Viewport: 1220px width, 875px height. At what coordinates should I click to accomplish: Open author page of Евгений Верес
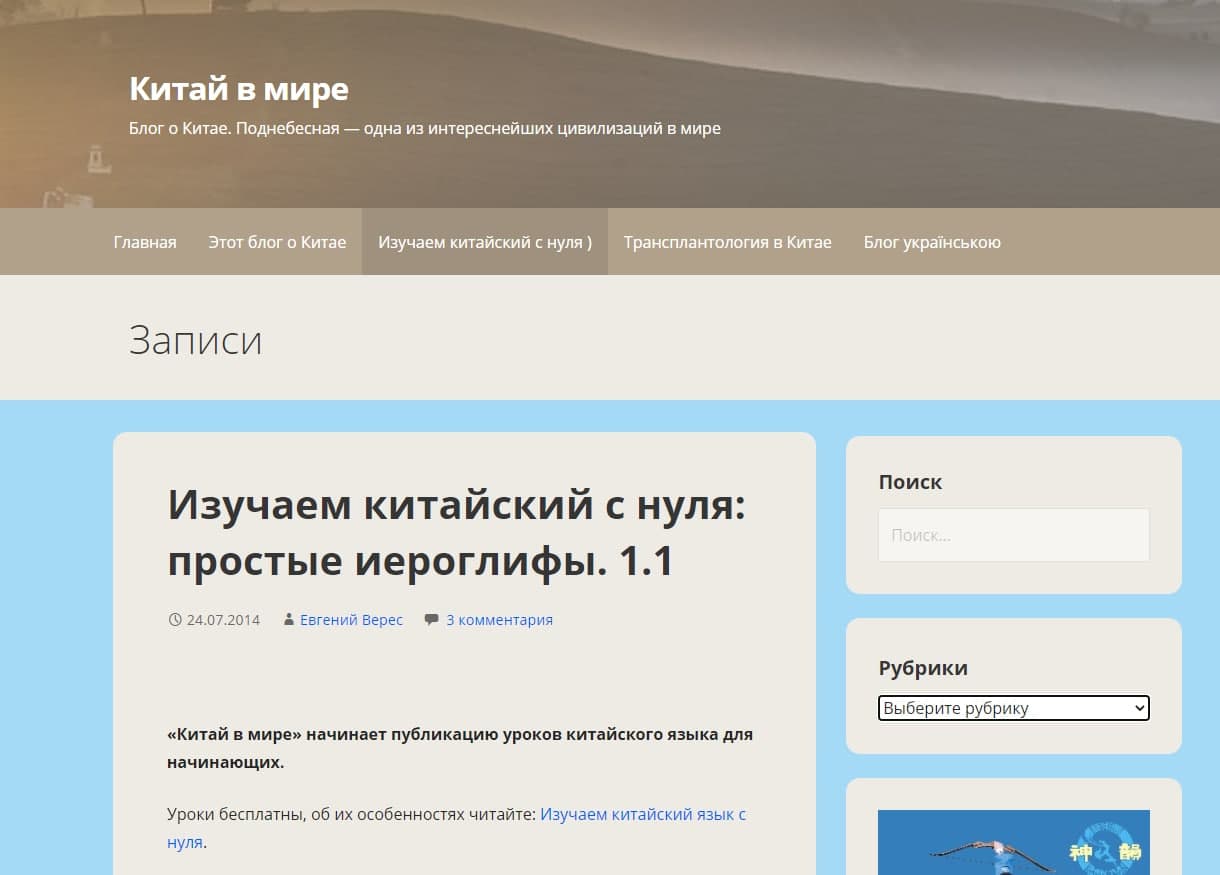click(351, 620)
